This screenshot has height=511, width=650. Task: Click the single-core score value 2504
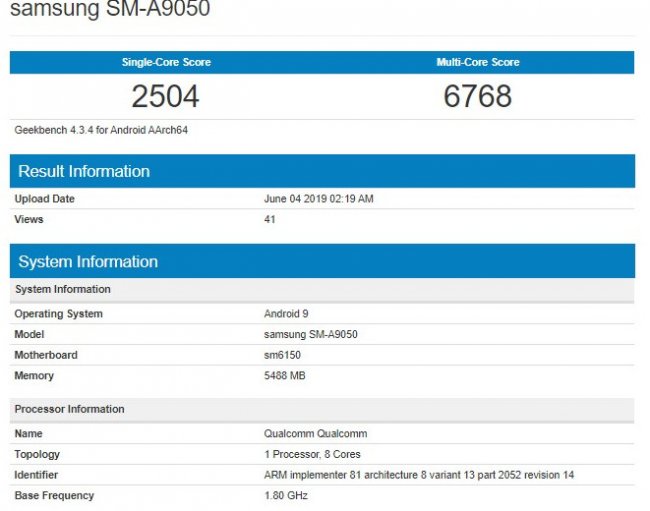coord(166,96)
